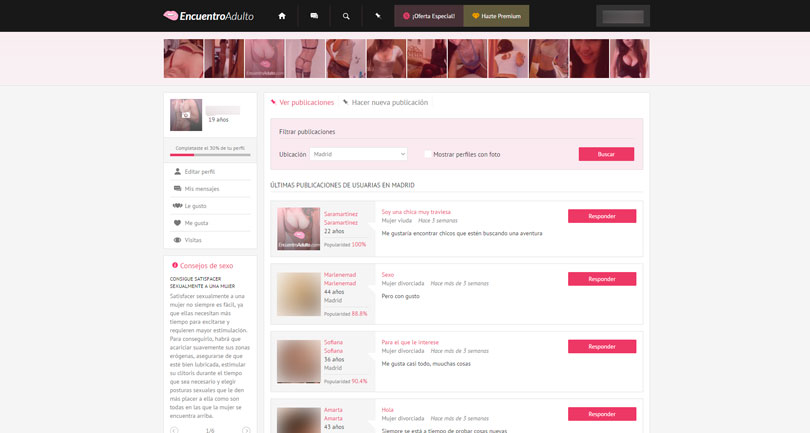The width and height of the screenshot is (810, 433).
Task: Click the camera icon on profile photo
Action: [x=186, y=115]
